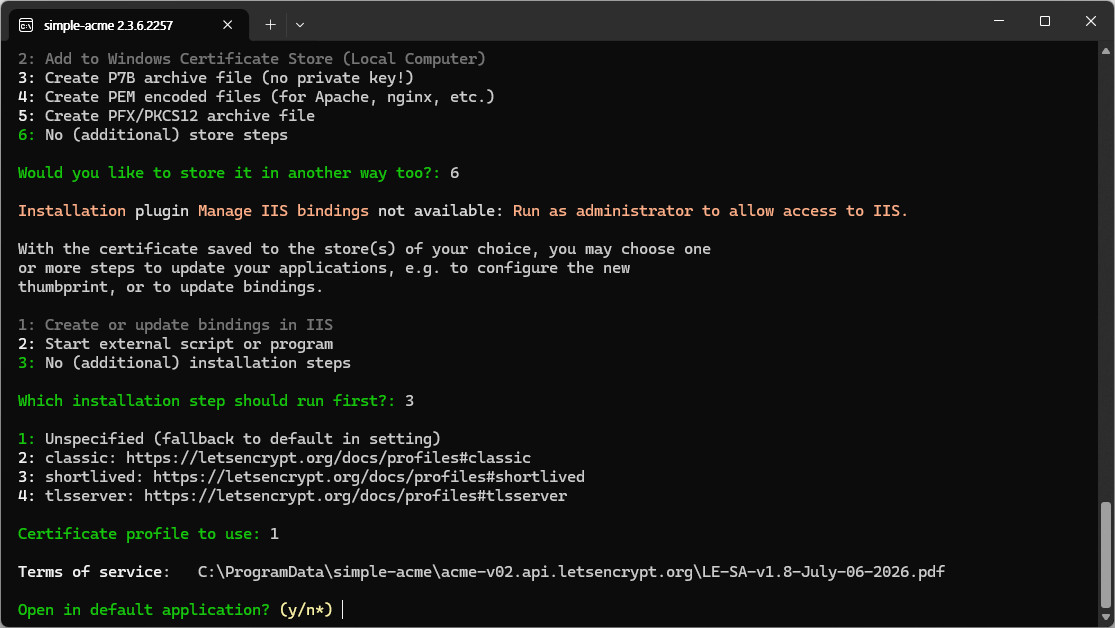Screen dimensions: 1115x628
Task: Click the tlsserver profile URL
Action: click(x=356, y=496)
